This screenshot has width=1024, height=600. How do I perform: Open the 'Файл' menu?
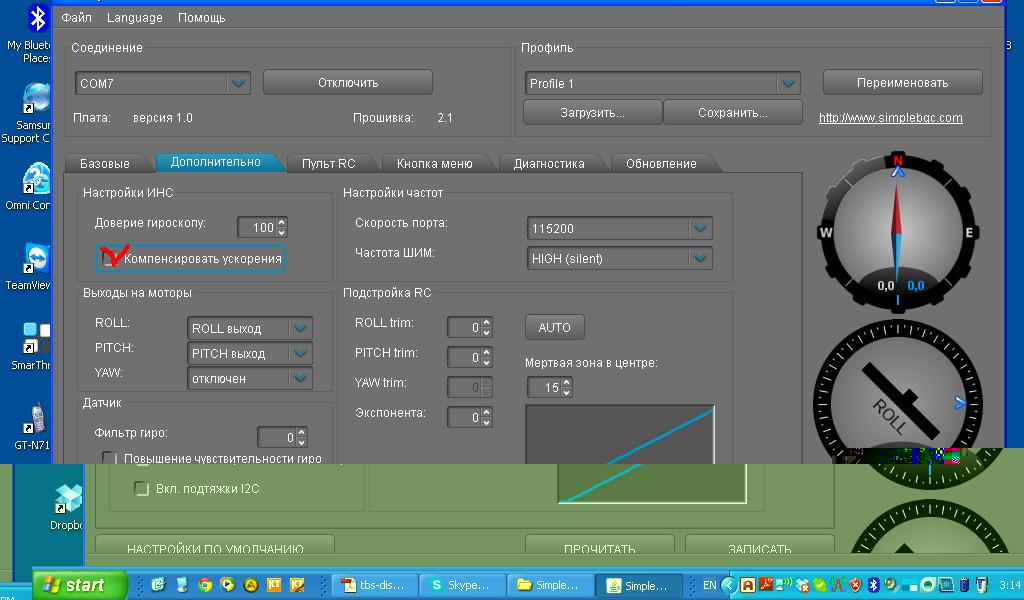76,18
